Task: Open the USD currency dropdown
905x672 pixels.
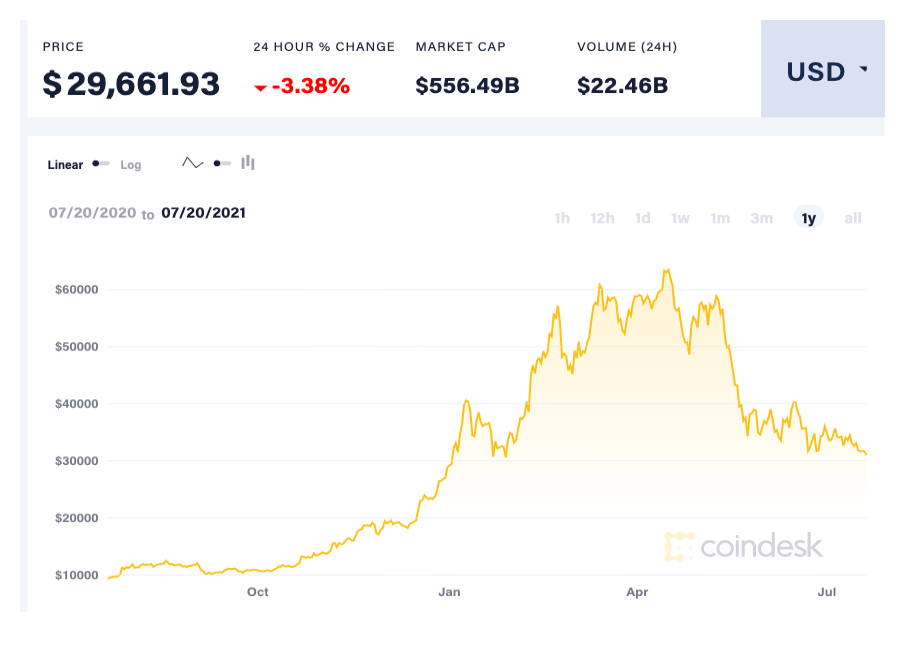Action: pos(822,69)
